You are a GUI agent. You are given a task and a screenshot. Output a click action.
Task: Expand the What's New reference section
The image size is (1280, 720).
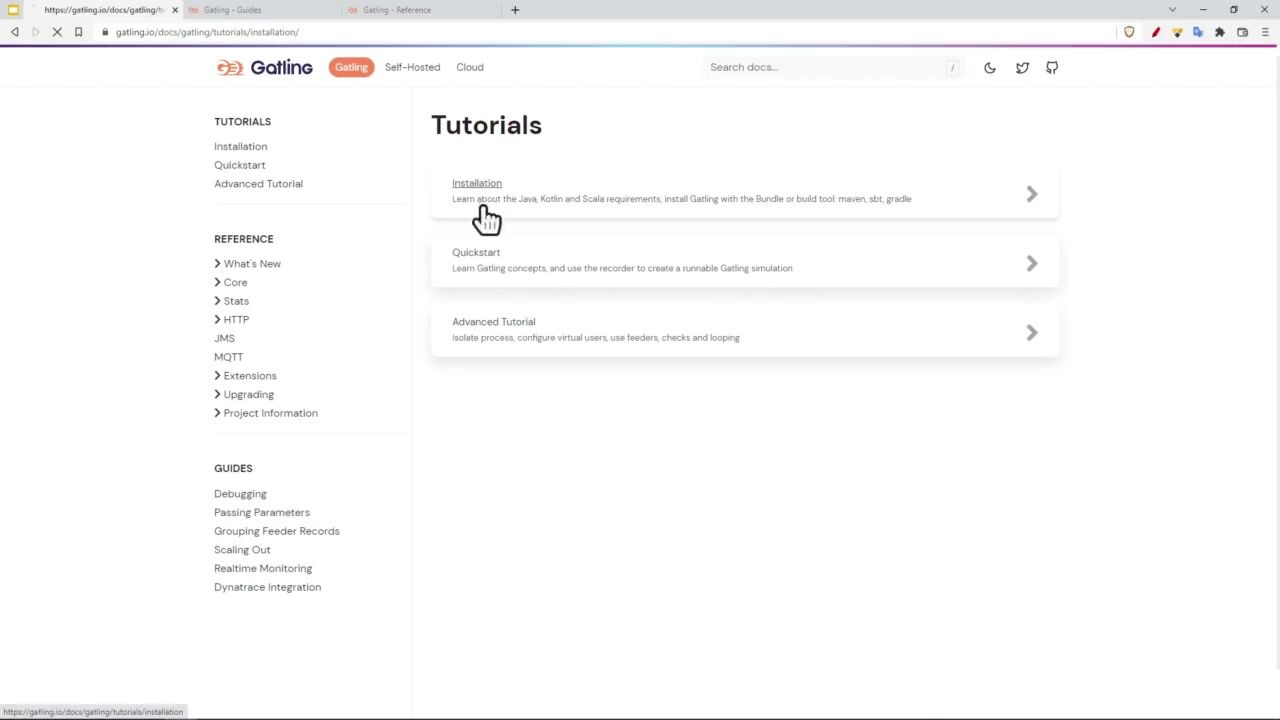(252, 264)
